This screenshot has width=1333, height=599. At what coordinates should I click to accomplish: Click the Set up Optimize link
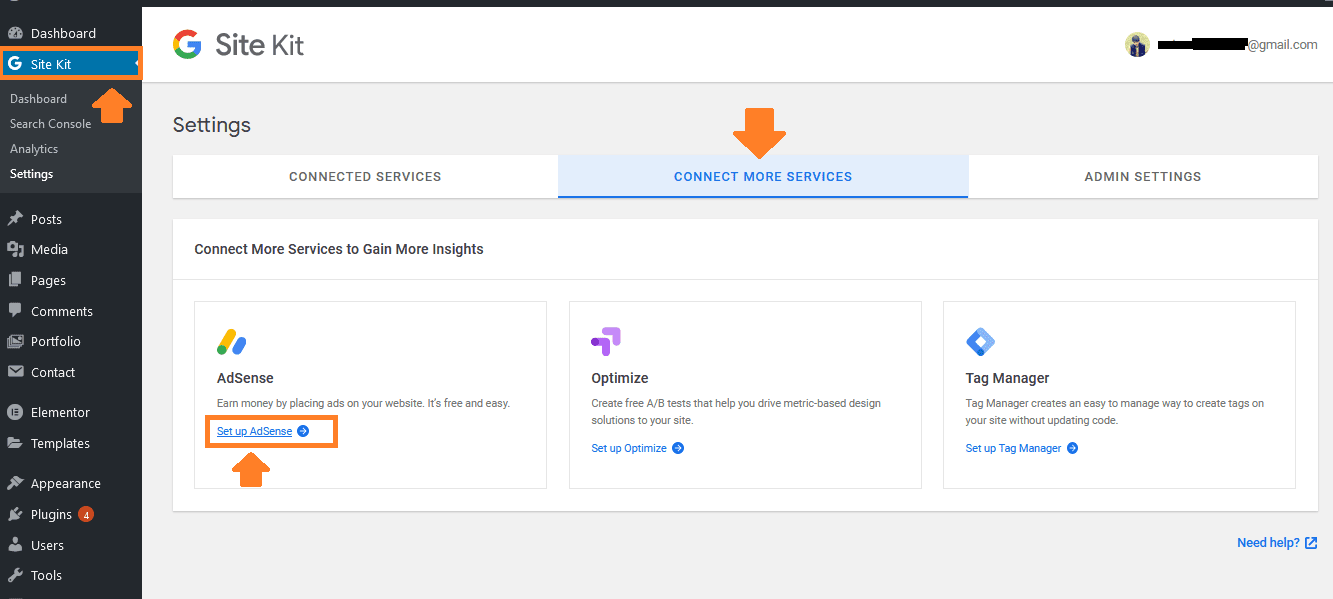[629, 448]
